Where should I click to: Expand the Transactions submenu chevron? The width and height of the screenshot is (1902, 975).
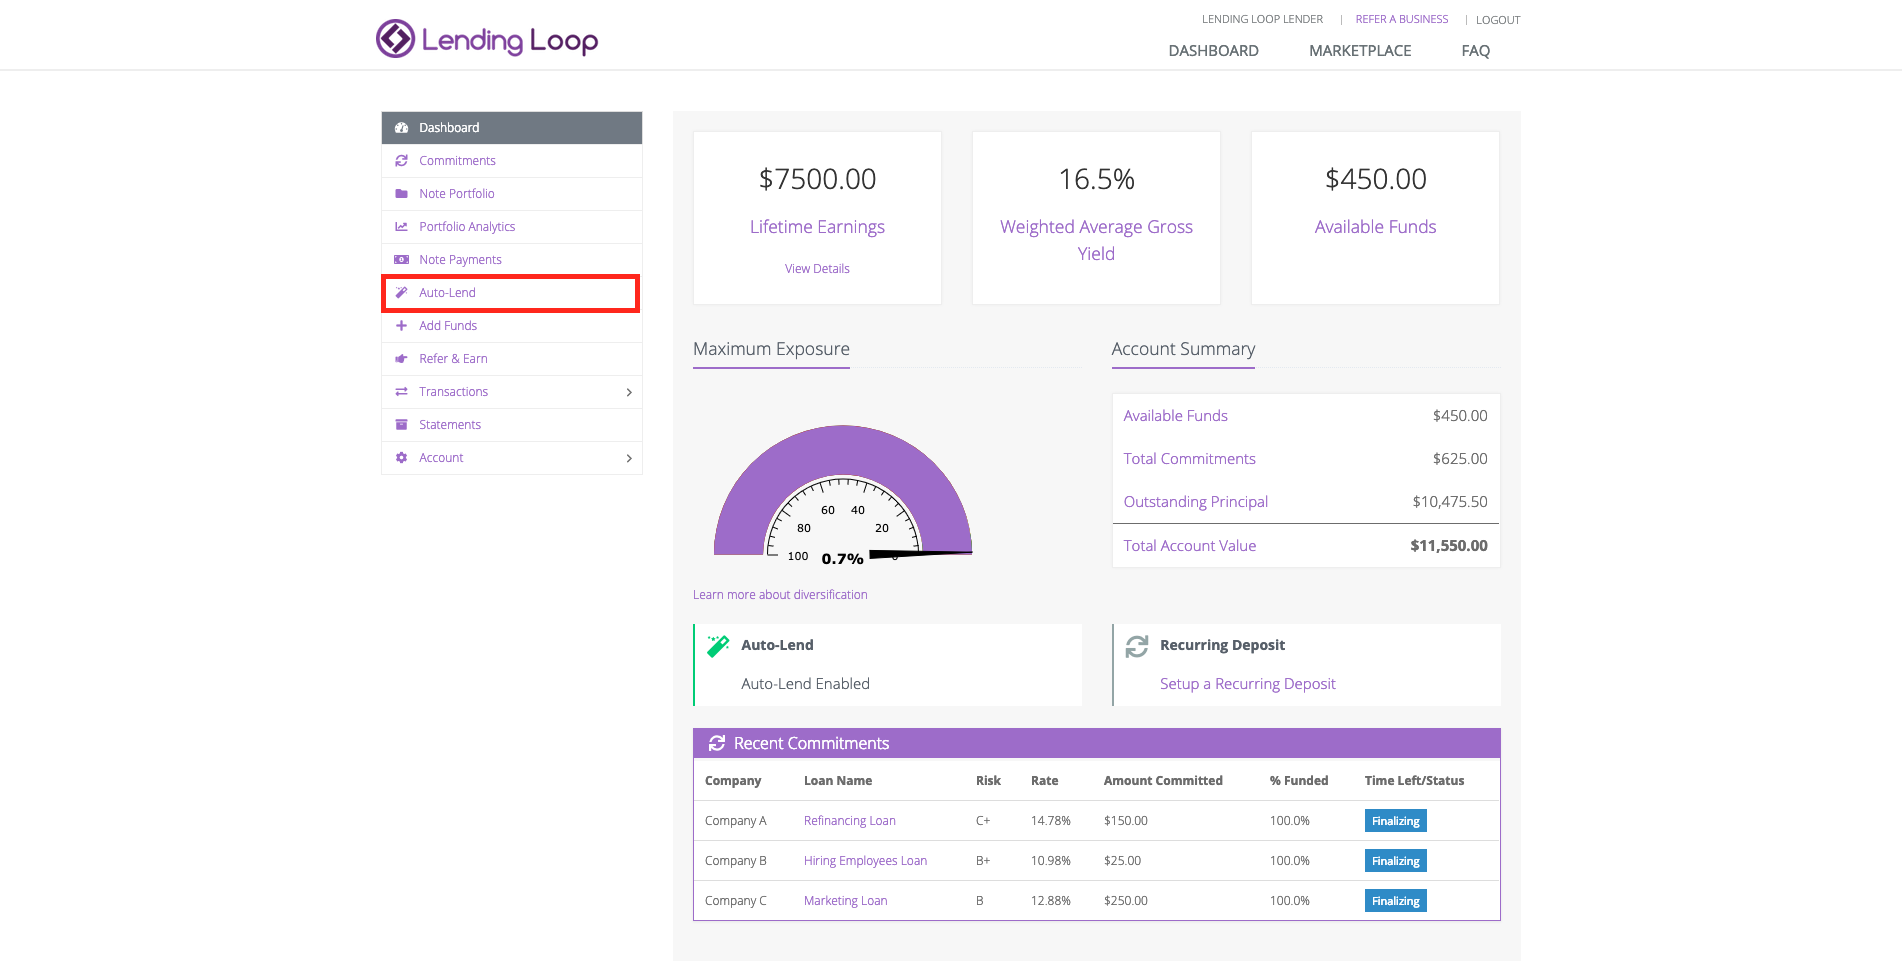pos(629,392)
